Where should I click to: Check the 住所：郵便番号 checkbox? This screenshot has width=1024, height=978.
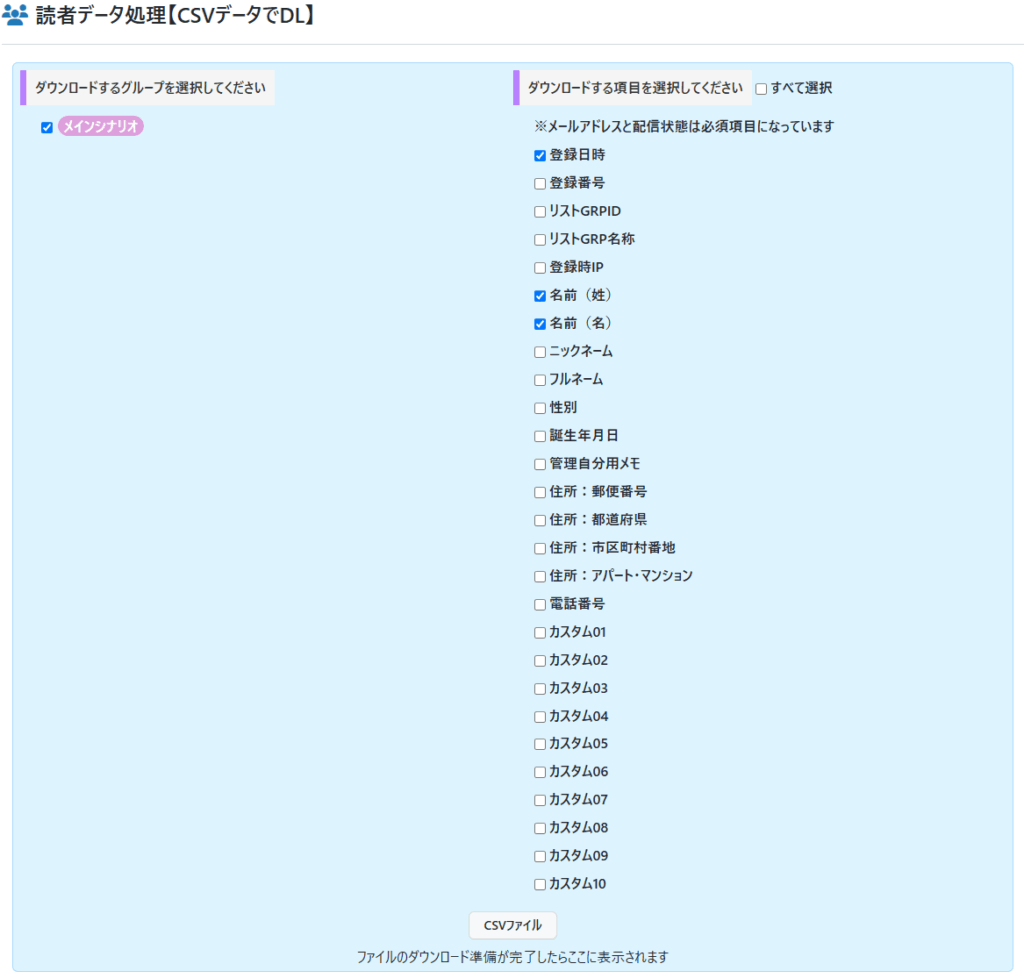pos(540,492)
